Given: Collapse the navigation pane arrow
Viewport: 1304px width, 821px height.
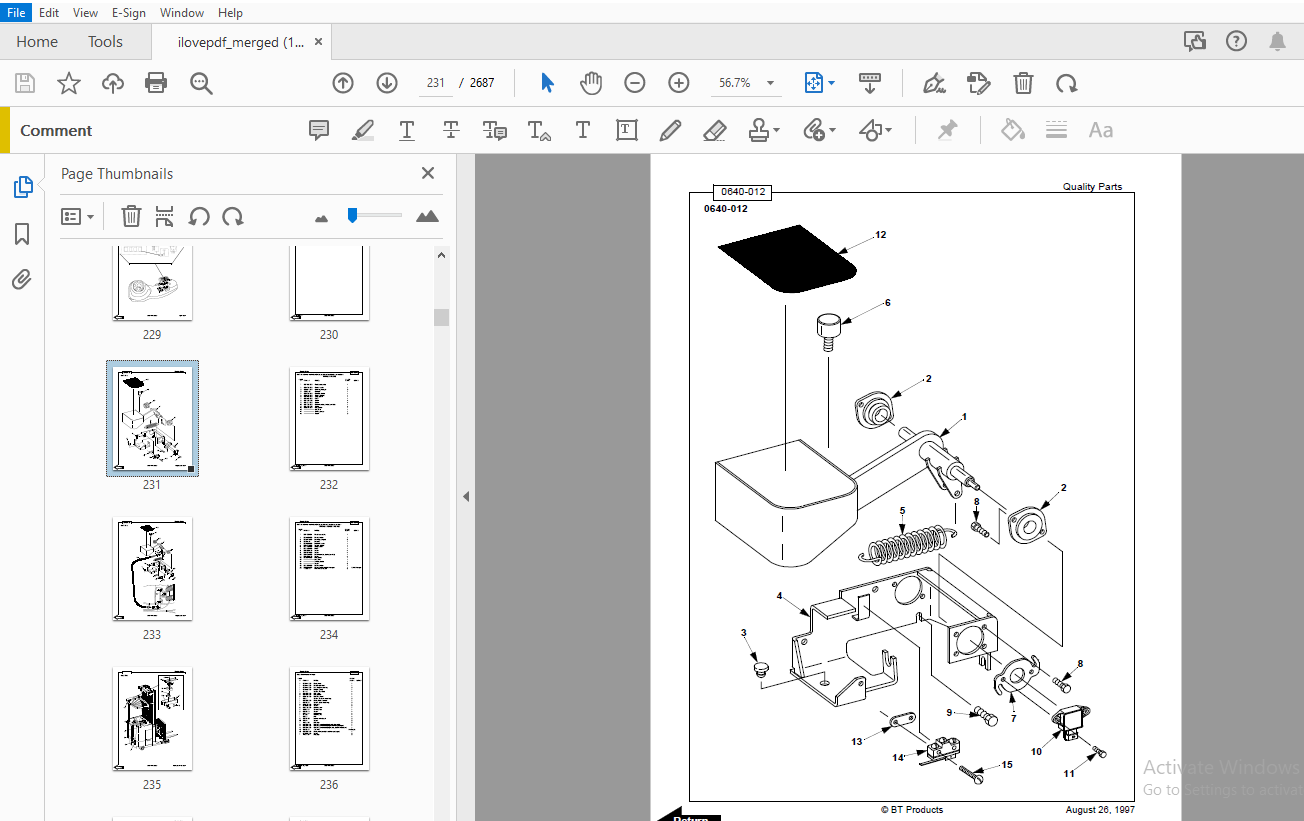Looking at the screenshot, I should (x=465, y=496).
